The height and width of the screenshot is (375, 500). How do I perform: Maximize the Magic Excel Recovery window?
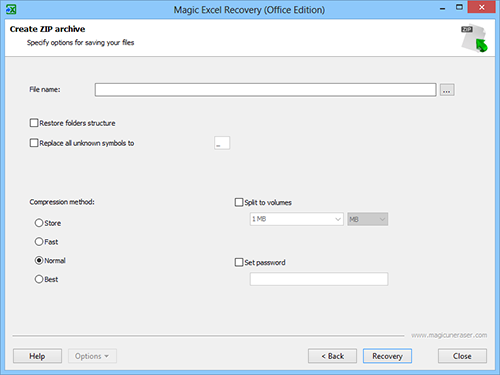459,7
